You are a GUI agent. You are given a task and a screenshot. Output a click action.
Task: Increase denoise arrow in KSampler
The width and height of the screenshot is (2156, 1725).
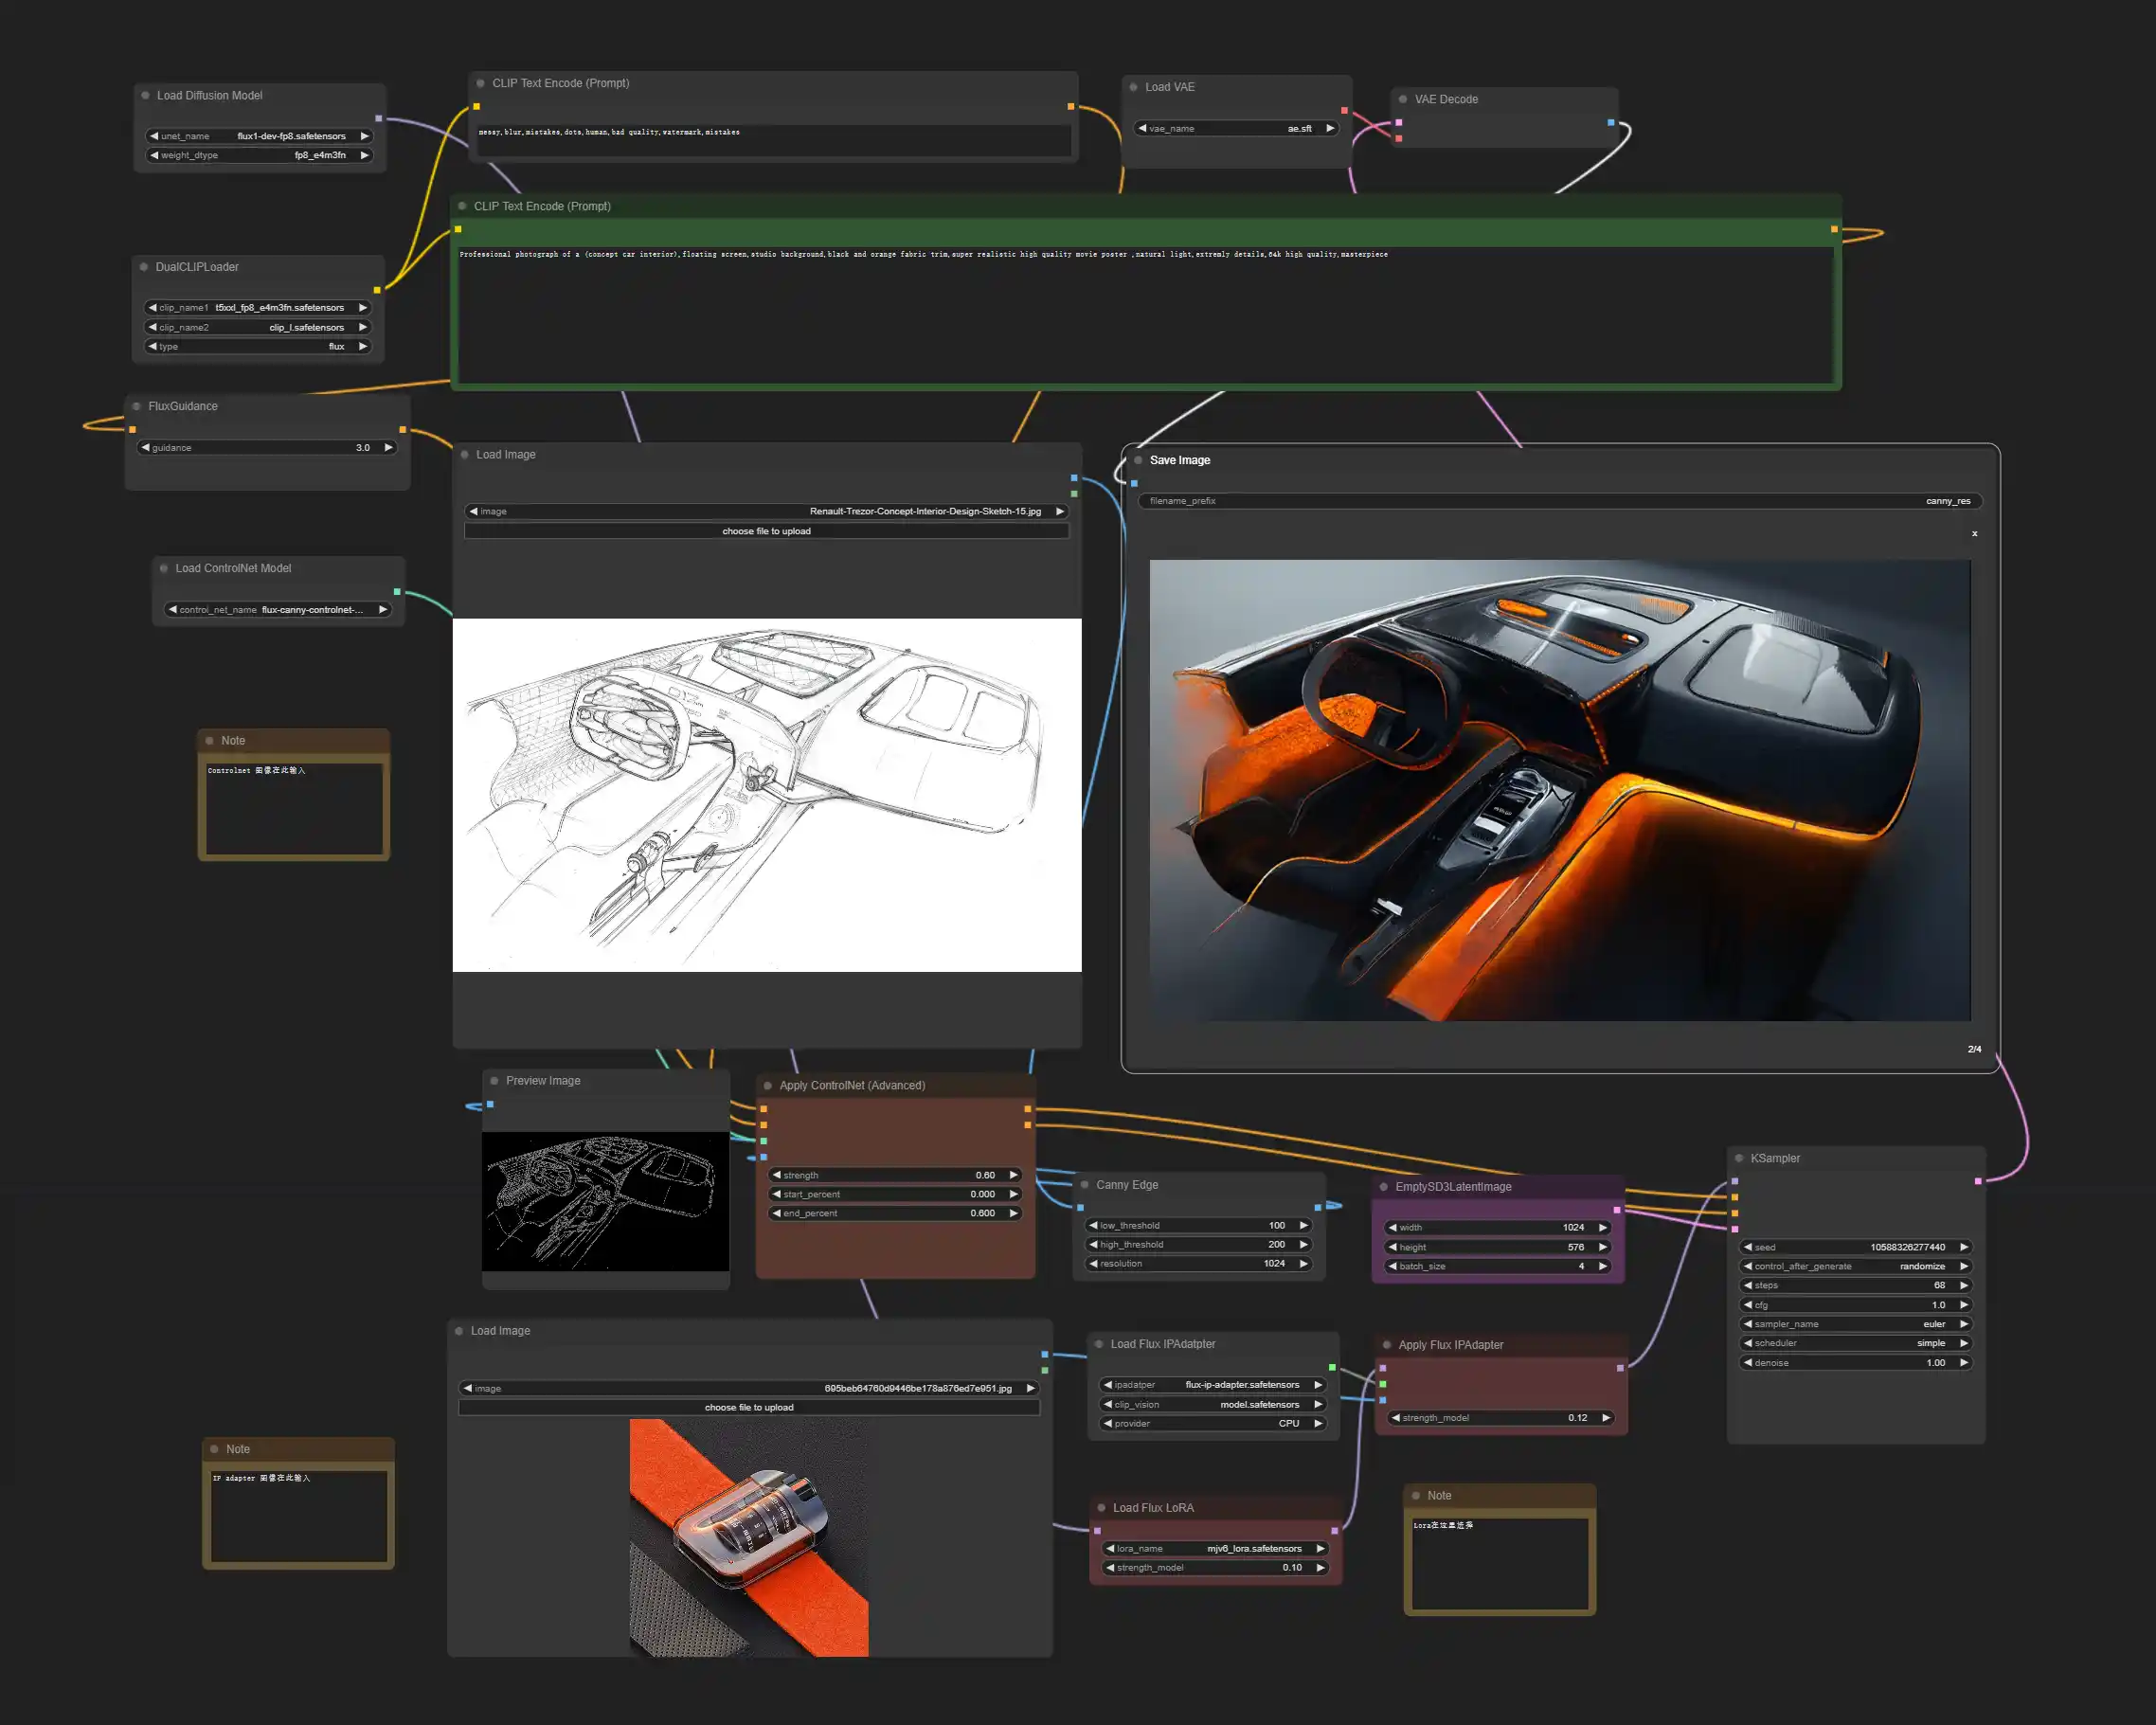click(x=1964, y=1362)
